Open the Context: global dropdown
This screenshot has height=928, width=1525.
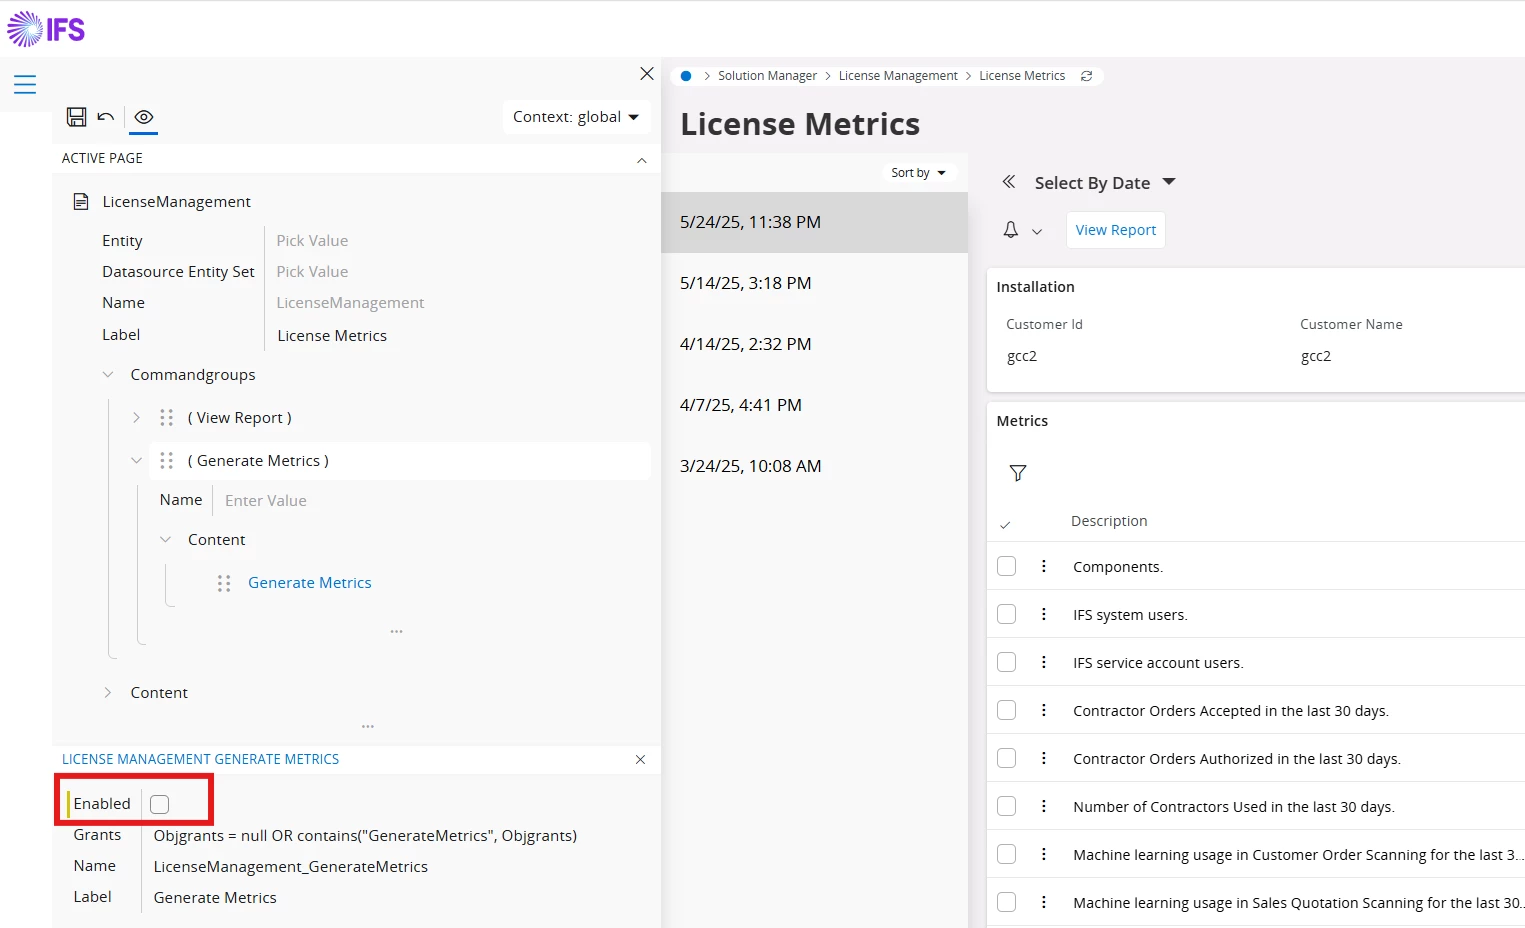(x=576, y=117)
